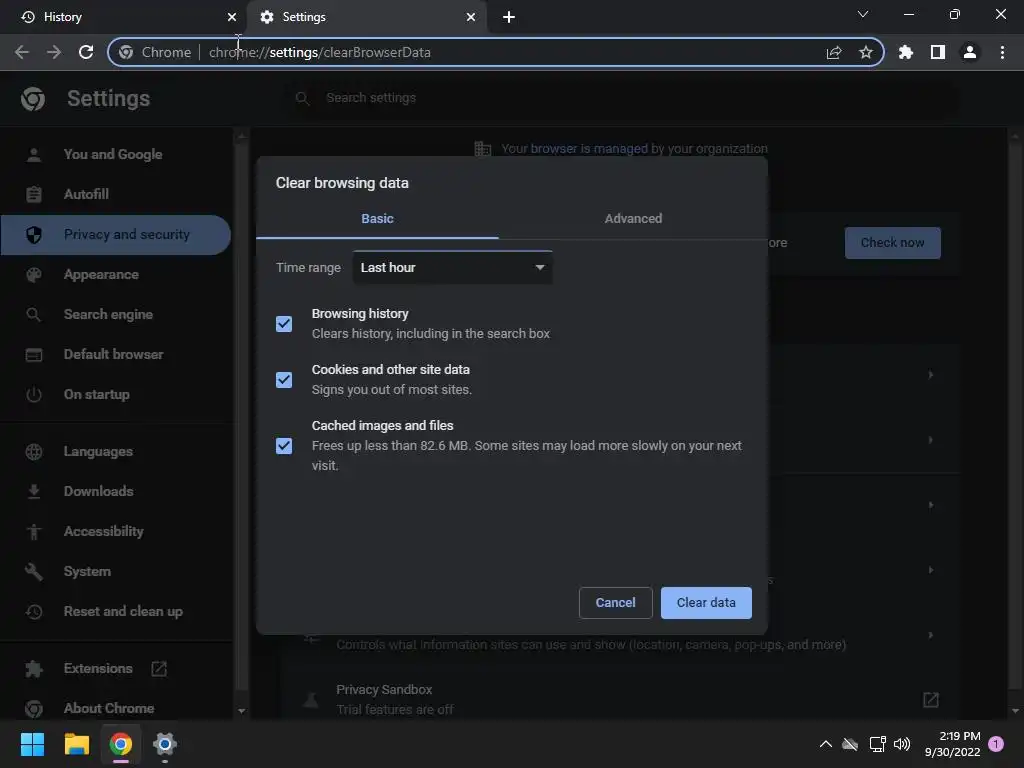Click the browser forward arrow
1024x768 pixels.
click(54, 52)
